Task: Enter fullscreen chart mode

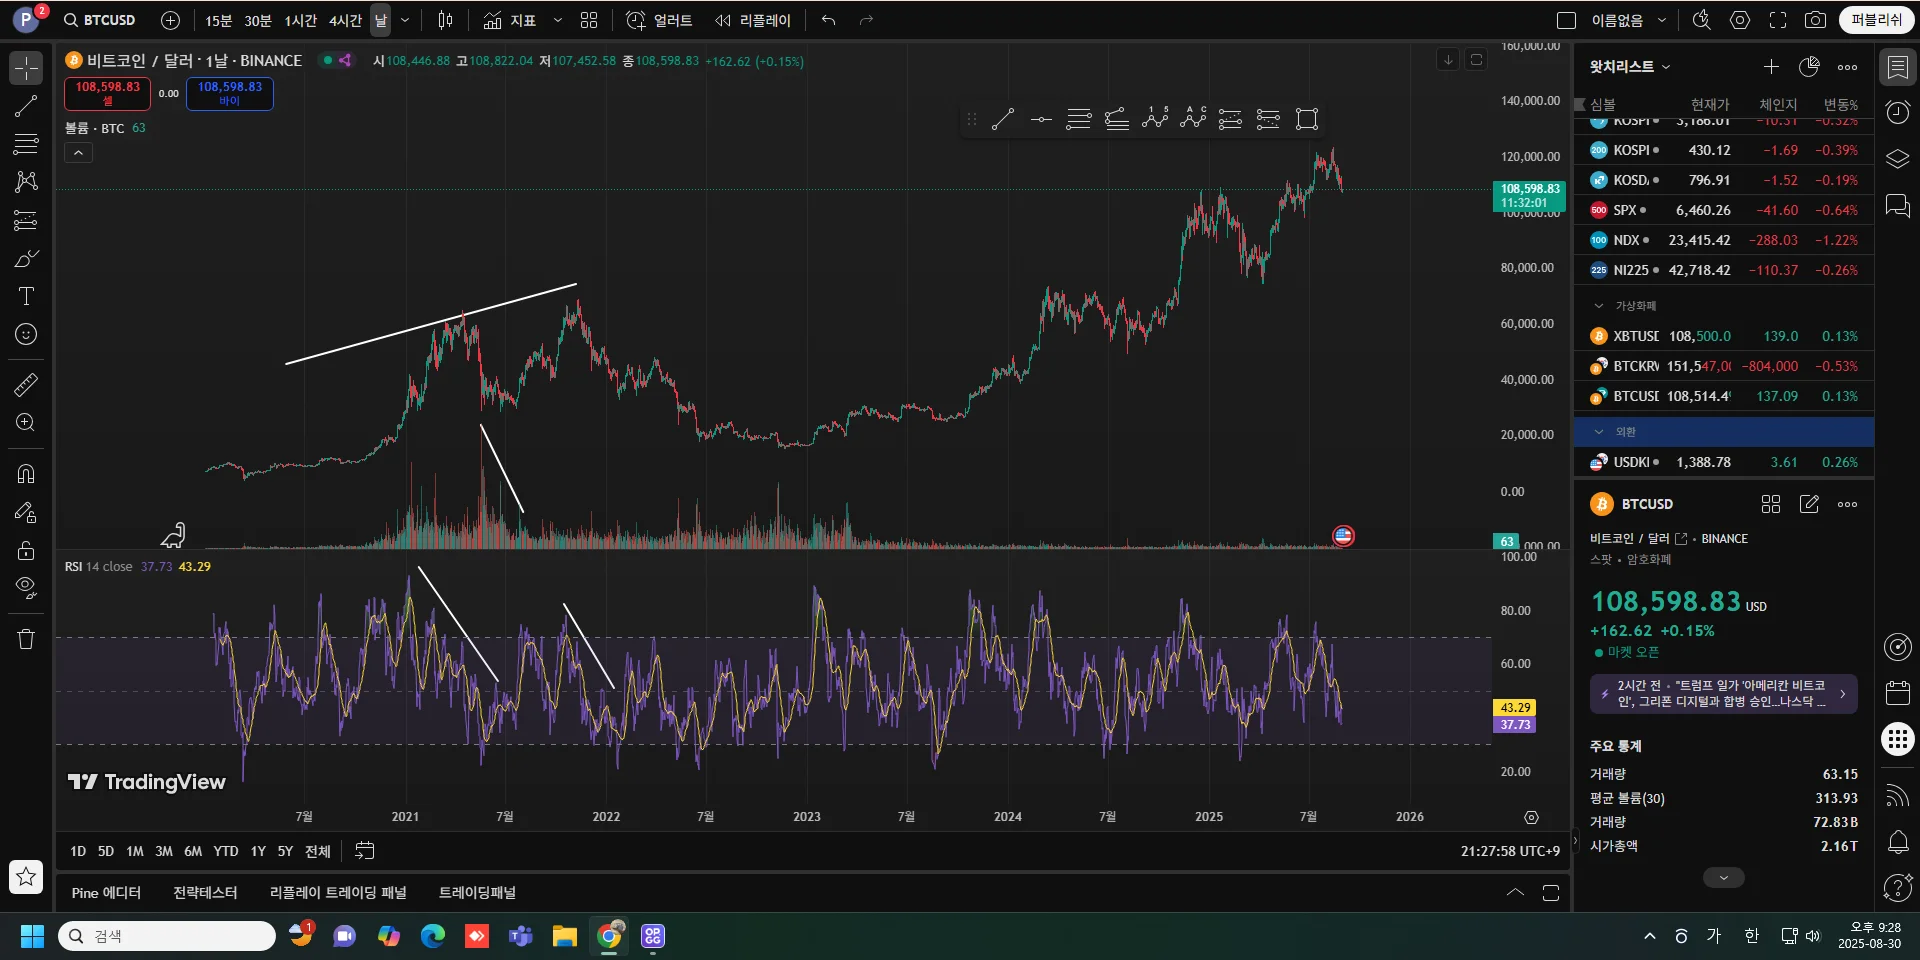Action: point(1778,20)
